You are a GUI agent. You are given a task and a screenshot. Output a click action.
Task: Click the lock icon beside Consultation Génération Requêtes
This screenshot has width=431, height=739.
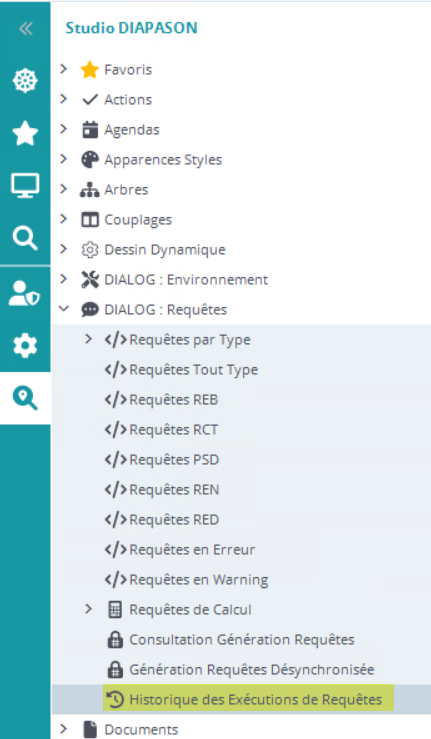coord(115,640)
